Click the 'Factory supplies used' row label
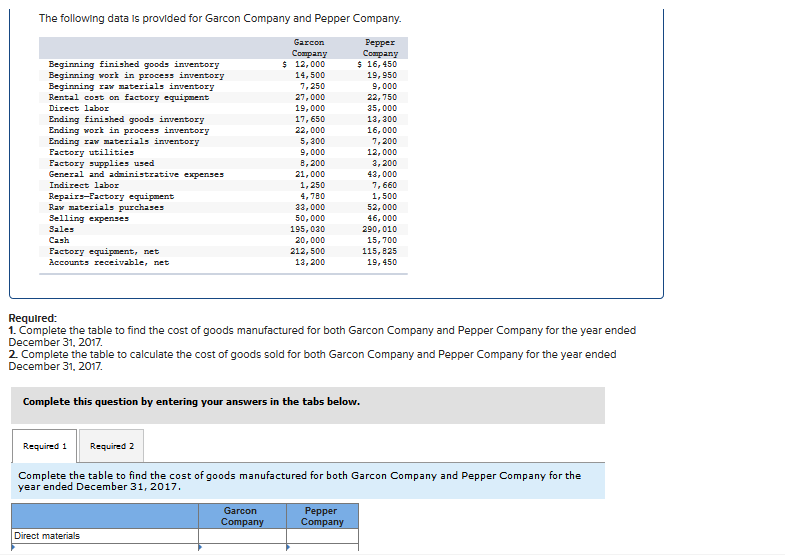 101,164
